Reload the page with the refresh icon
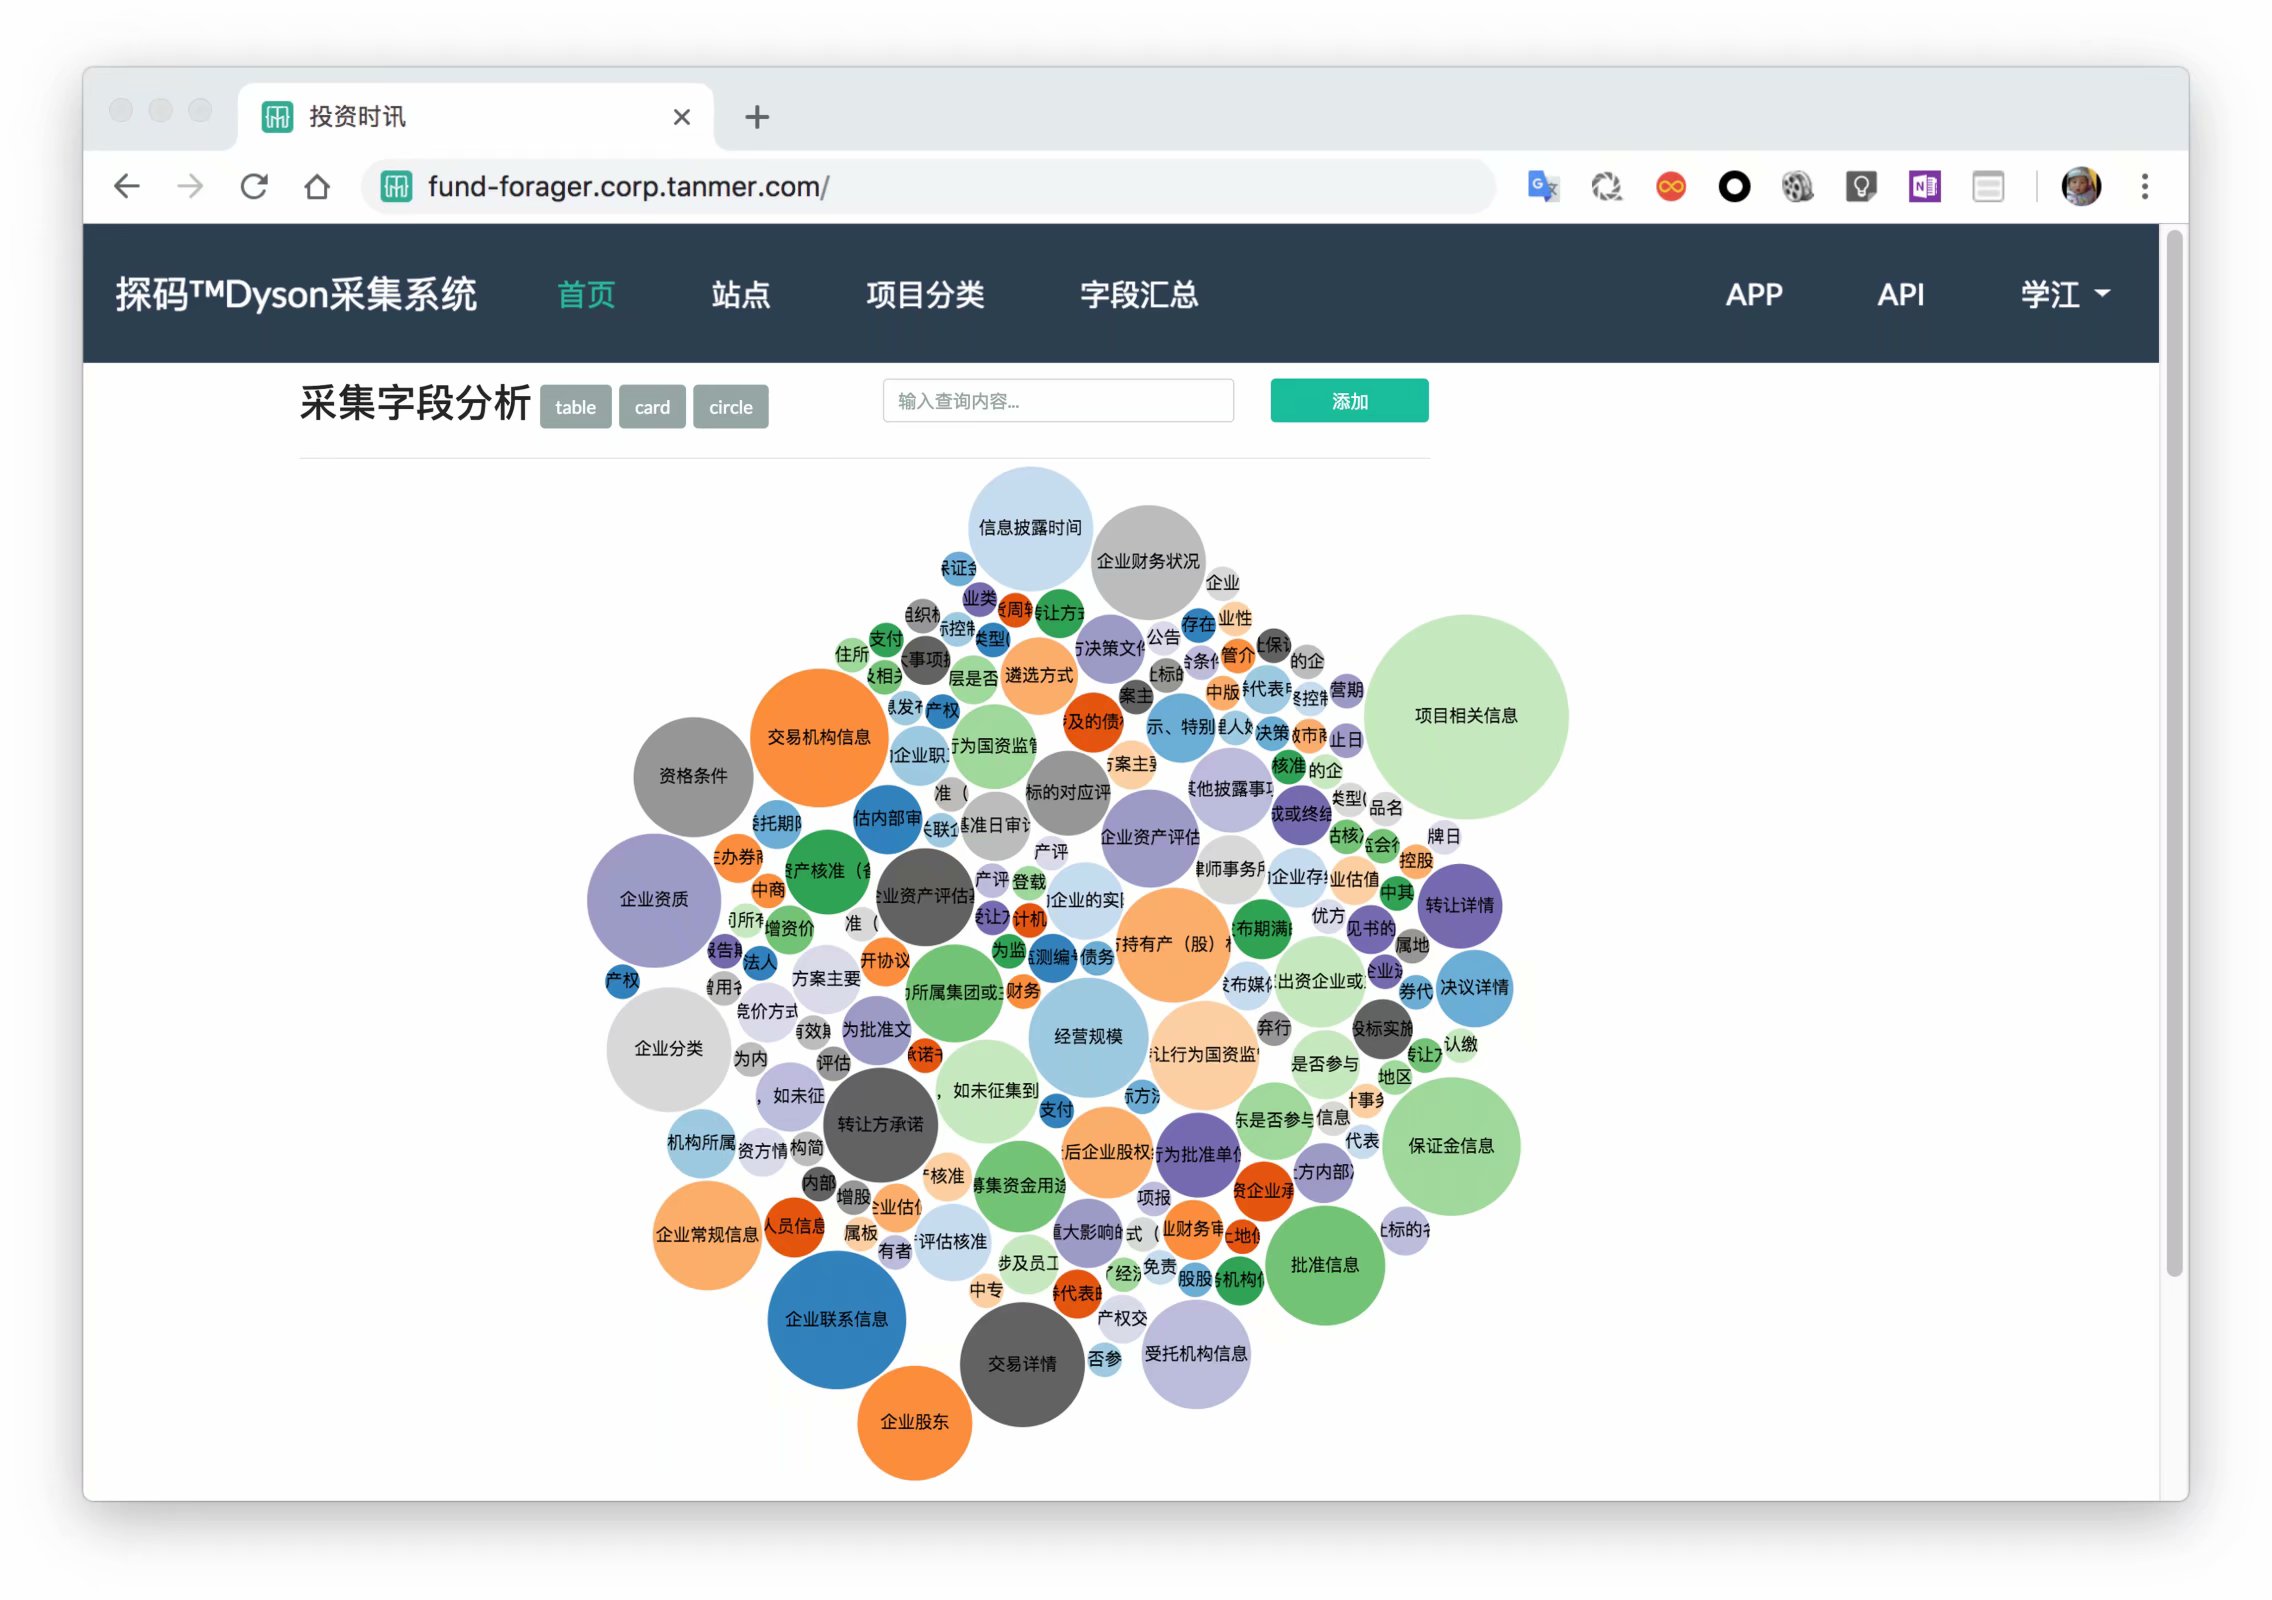This screenshot has width=2272, height=1600. 254,186
